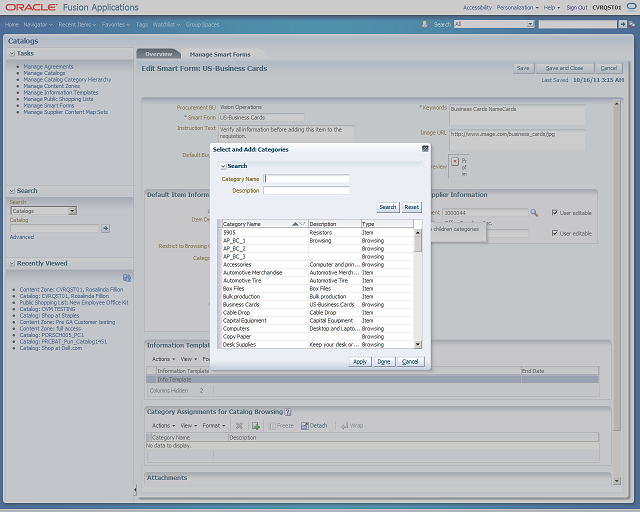The image size is (640, 512).
Task: Open the Catalogs search dropdown
Action: click(x=72, y=211)
